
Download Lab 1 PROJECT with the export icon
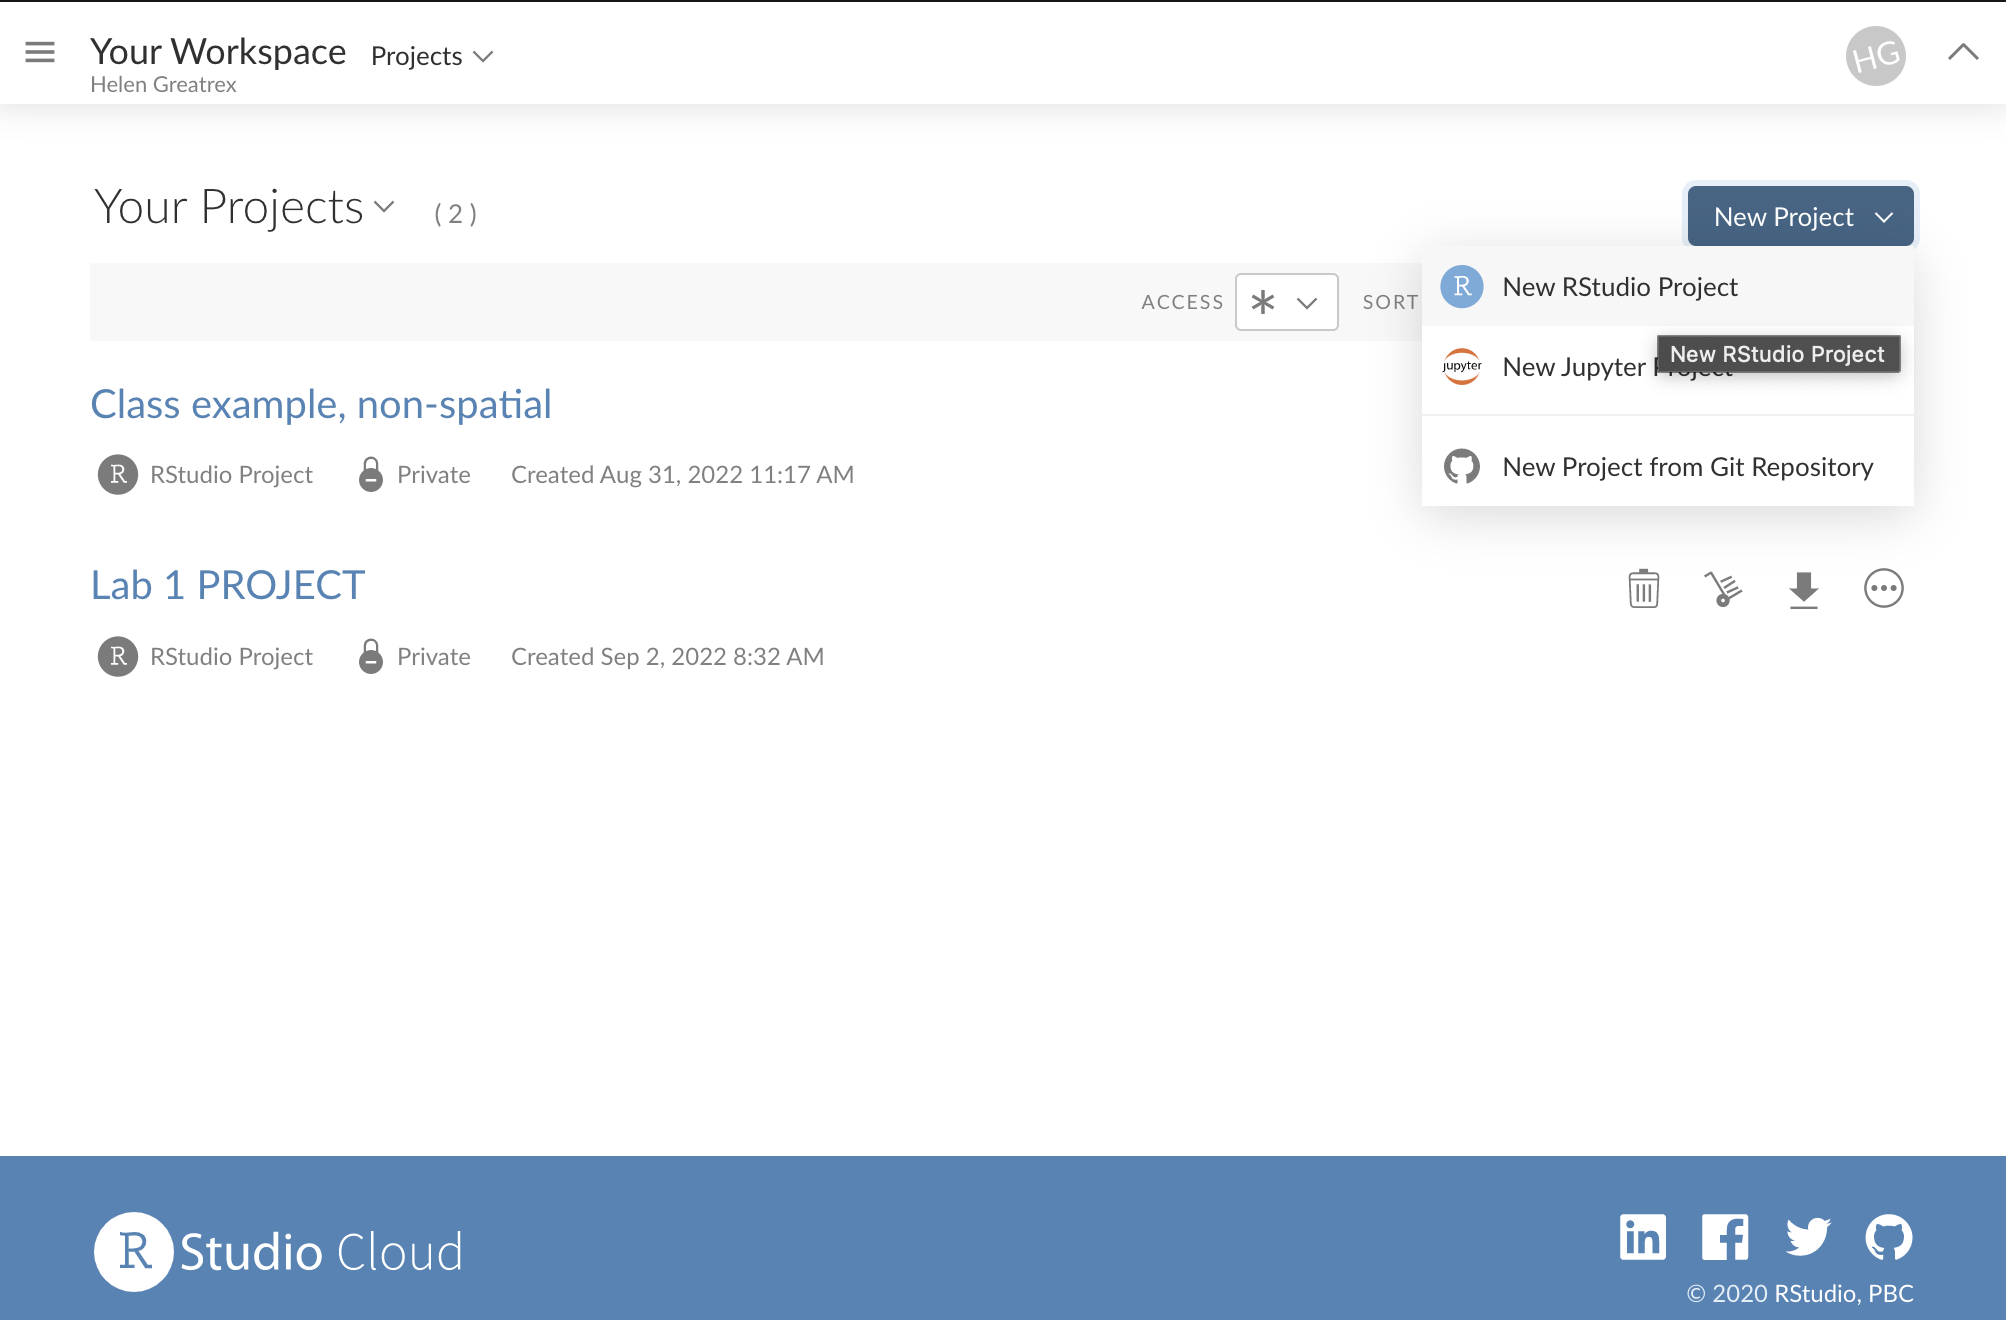pyautogui.click(x=1803, y=588)
